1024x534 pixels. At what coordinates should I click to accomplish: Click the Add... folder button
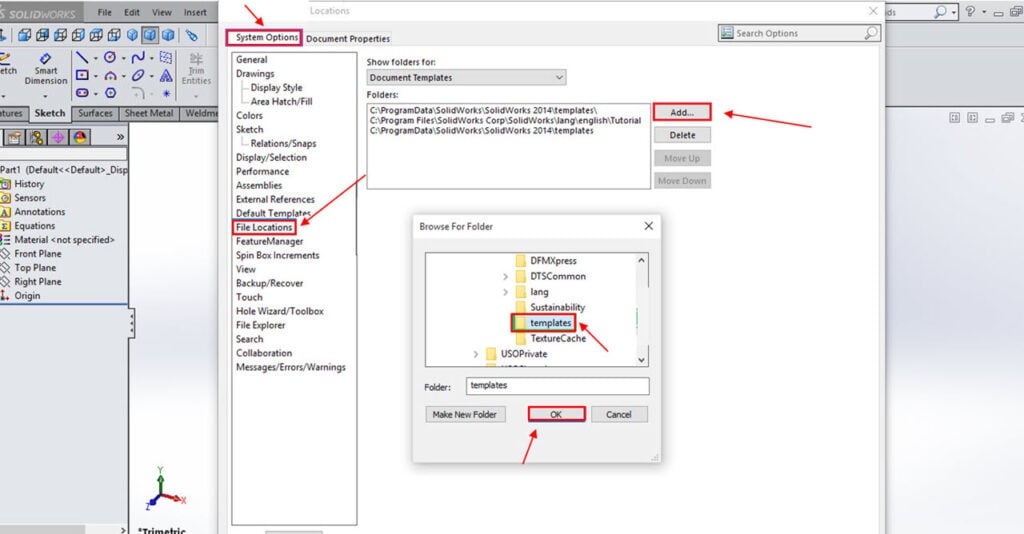click(x=682, y=112)
